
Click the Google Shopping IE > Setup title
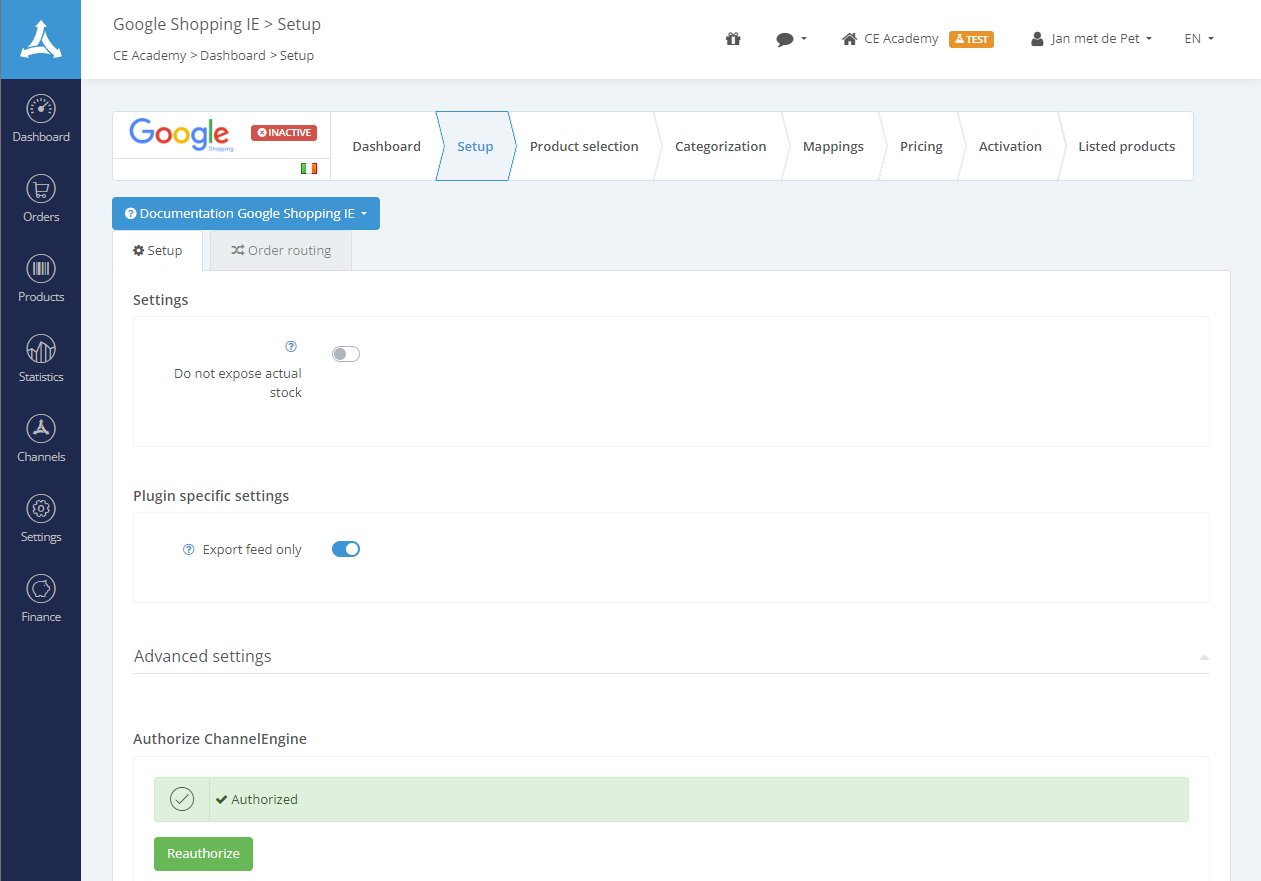click(x=217, y=24)
